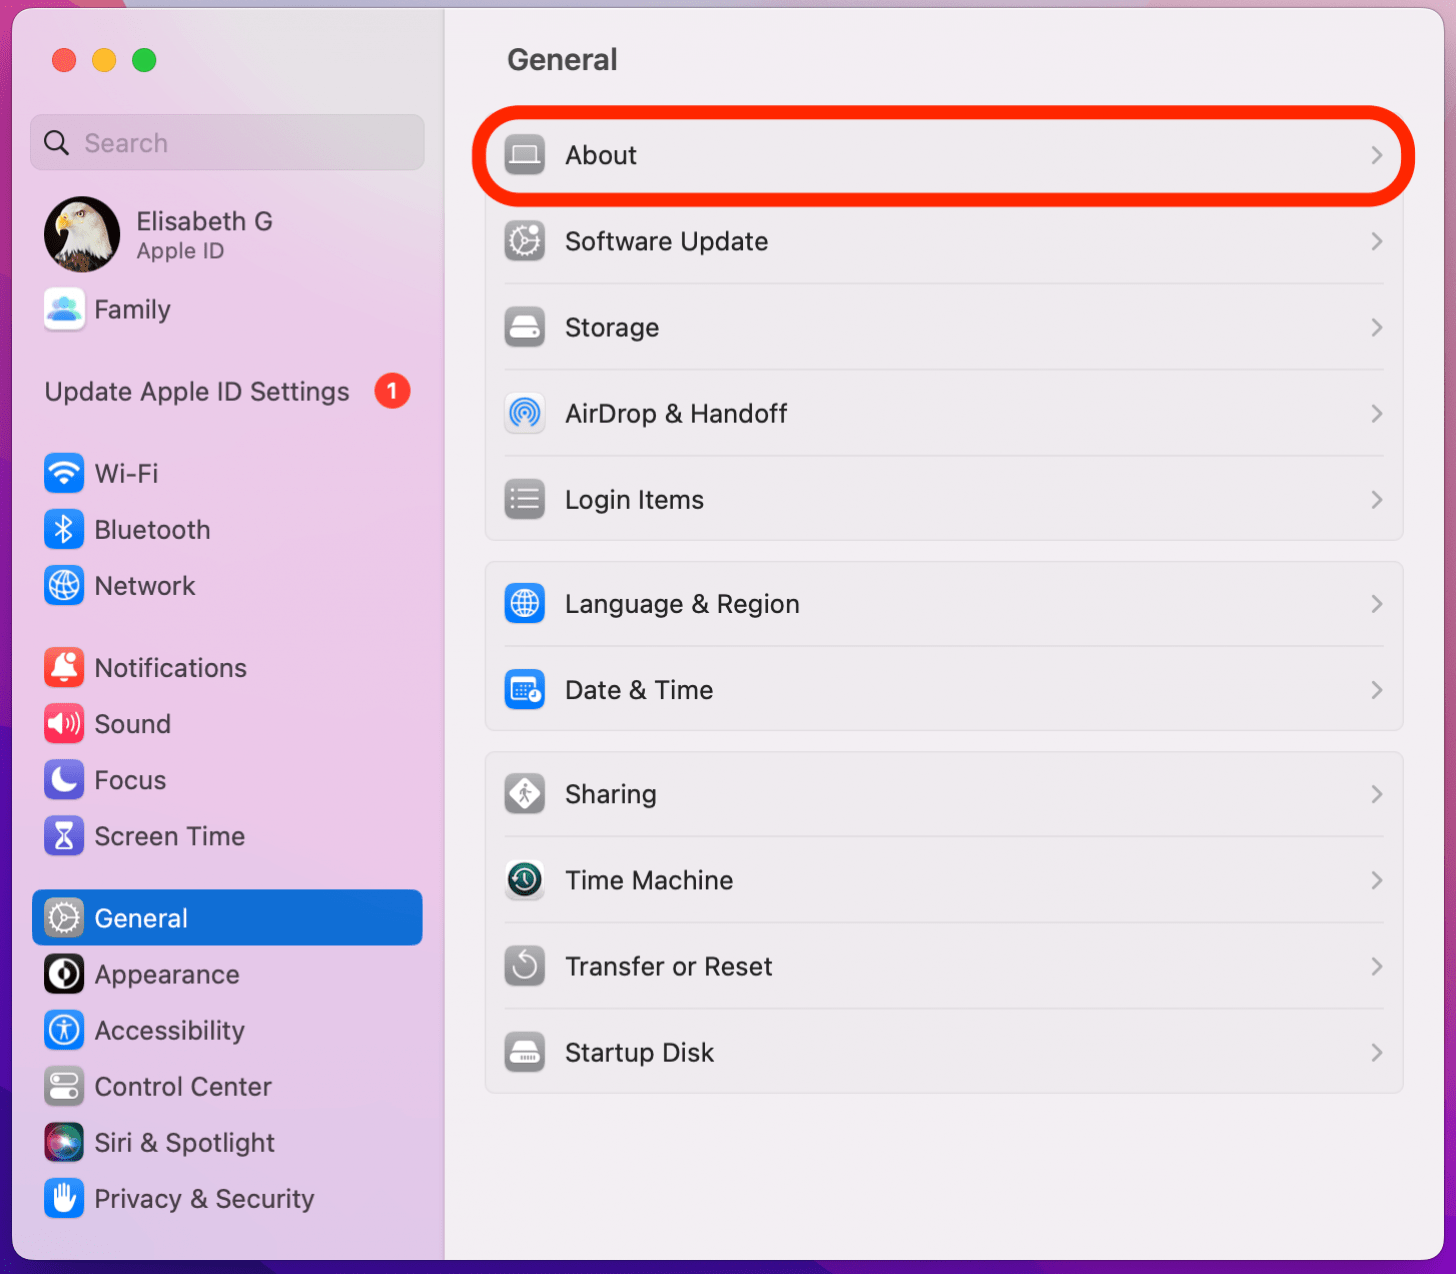This screenshot has height=1274, width=1456.
Task: Open Time Machine via its clock icon
Action: tap(524, 880)
